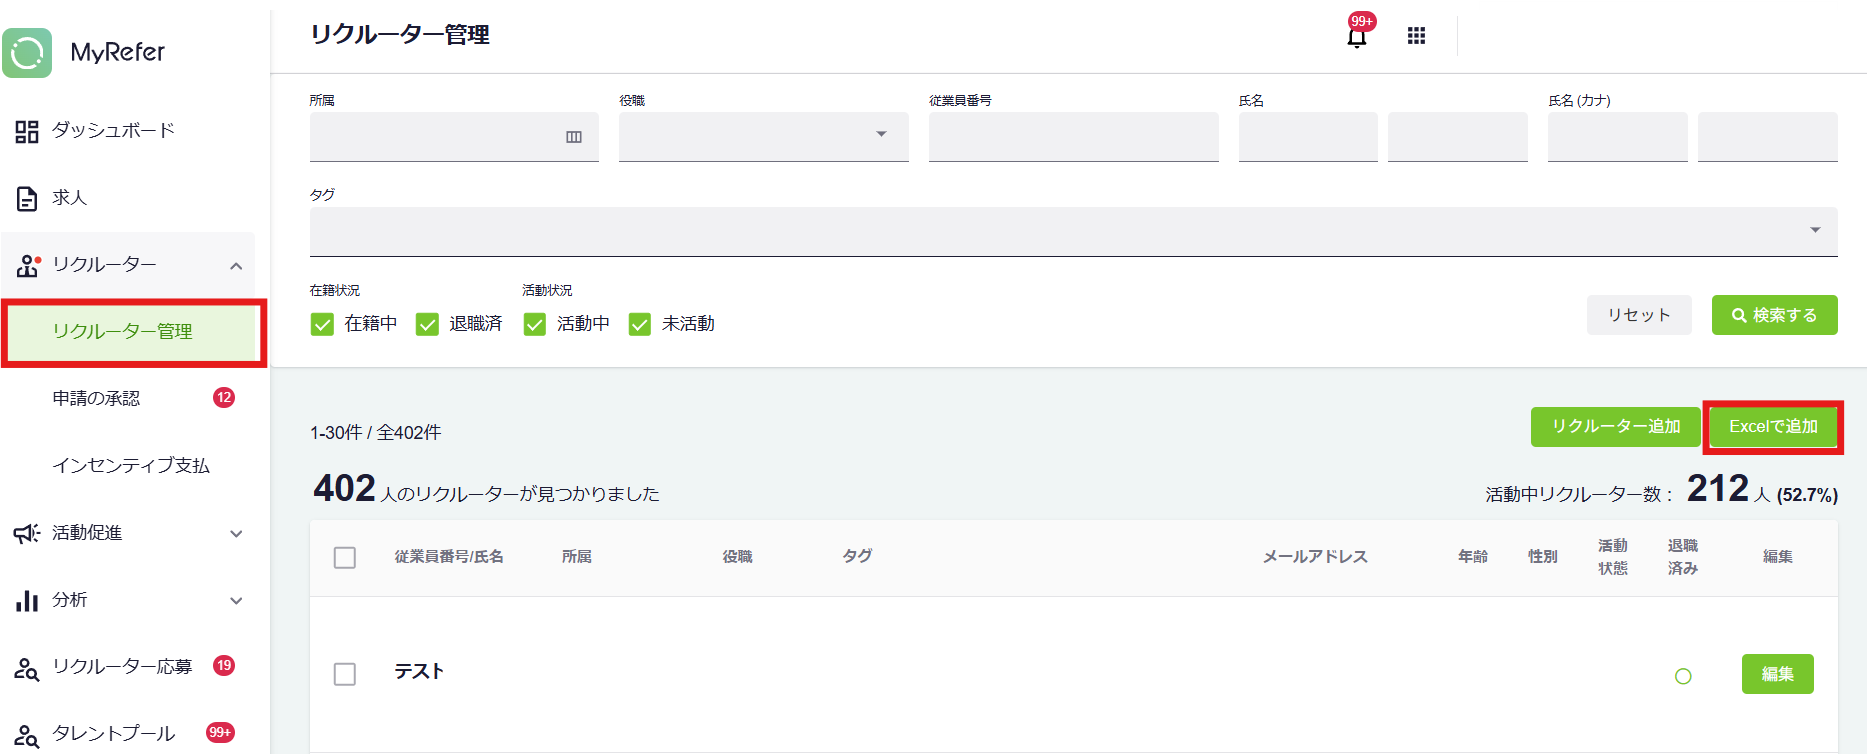The height and width of the screenshot is (754, 1867).
Task: Open 申請の承認 menu item
Action: pos(97,398)
